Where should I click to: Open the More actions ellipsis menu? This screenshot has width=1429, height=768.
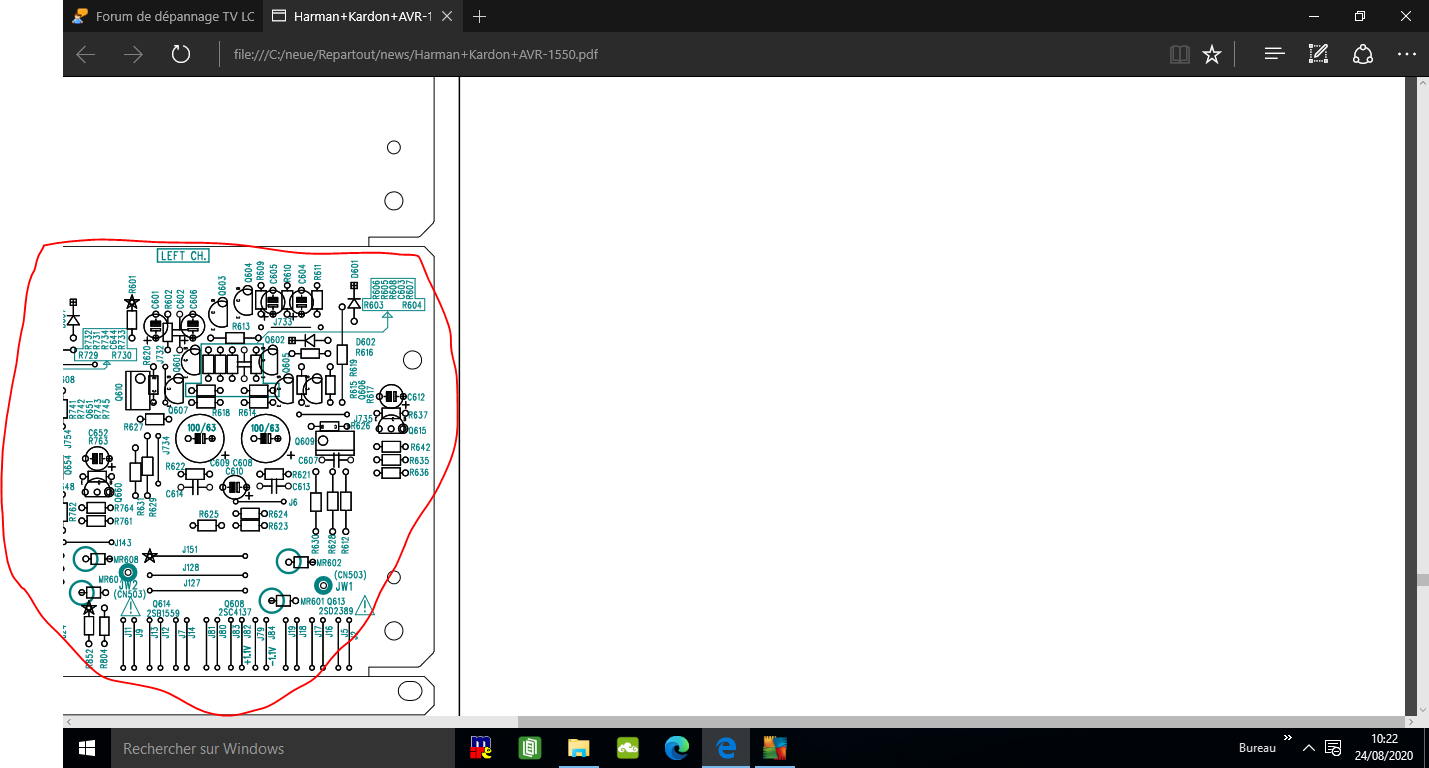pos(1406,54)
